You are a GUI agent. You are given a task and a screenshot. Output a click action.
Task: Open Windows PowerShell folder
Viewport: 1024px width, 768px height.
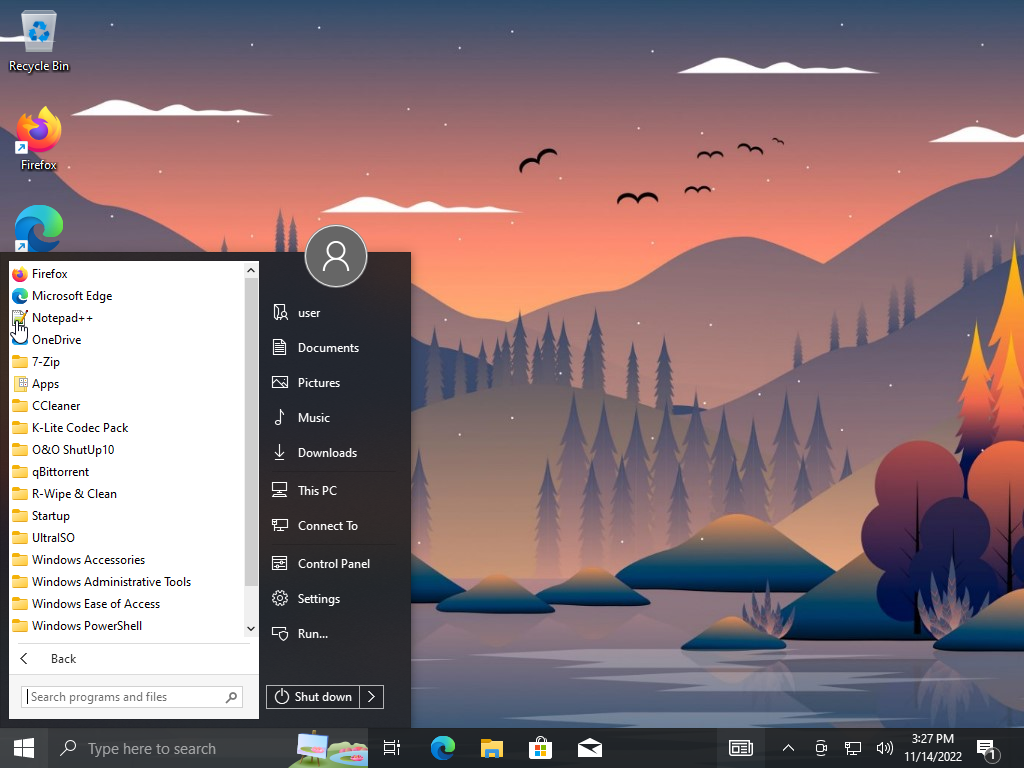127,626
